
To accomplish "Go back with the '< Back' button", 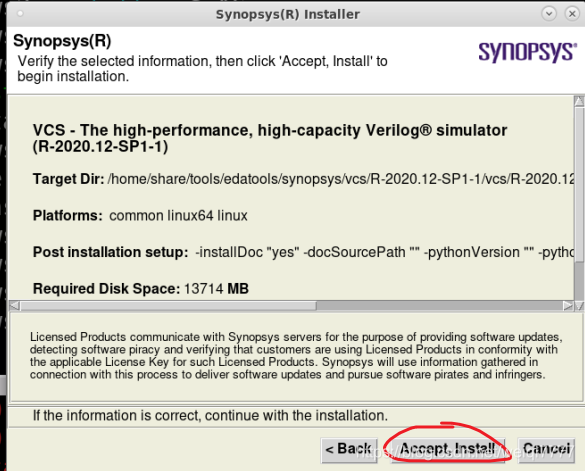I will click(x=349, y=450).
